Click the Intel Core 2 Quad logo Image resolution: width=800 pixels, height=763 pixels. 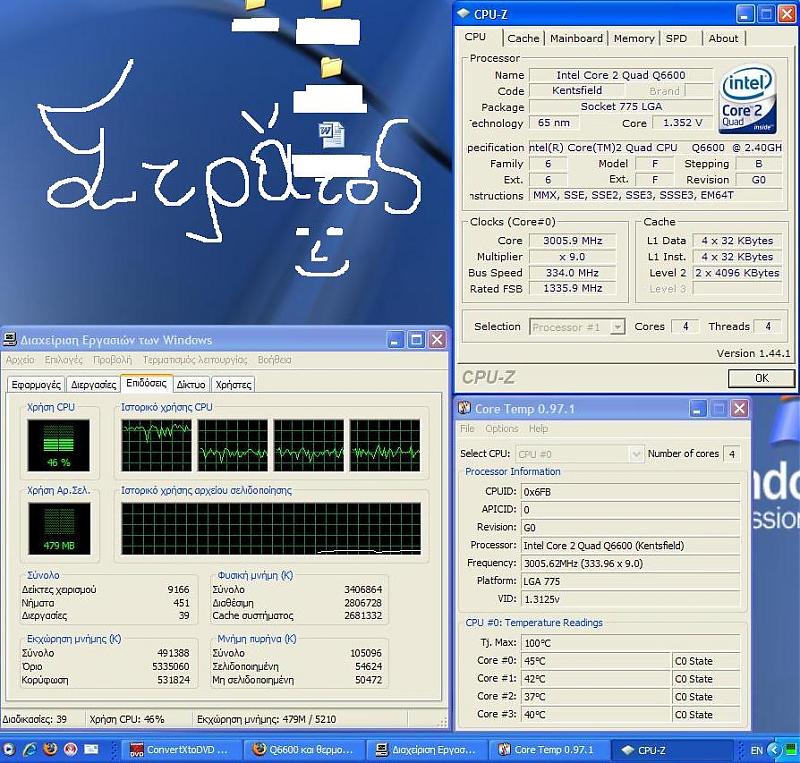point(747,100)
